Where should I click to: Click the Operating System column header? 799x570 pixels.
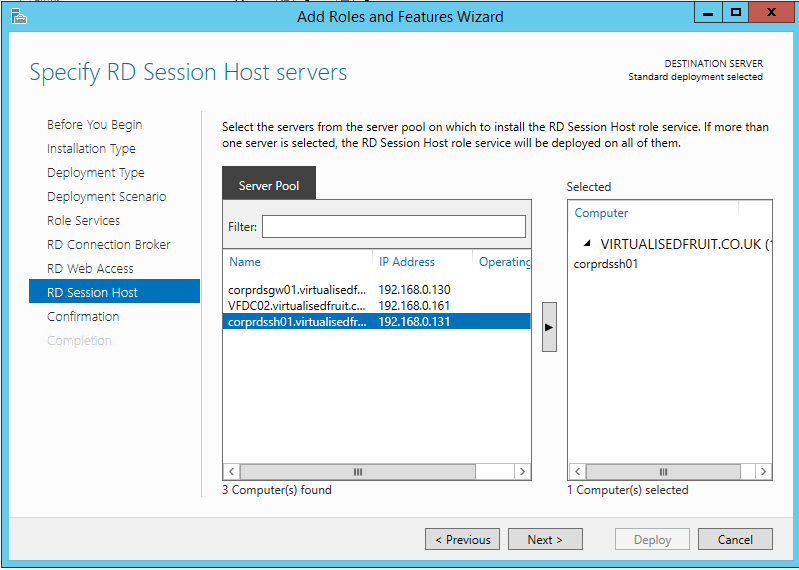coord(504,262)
